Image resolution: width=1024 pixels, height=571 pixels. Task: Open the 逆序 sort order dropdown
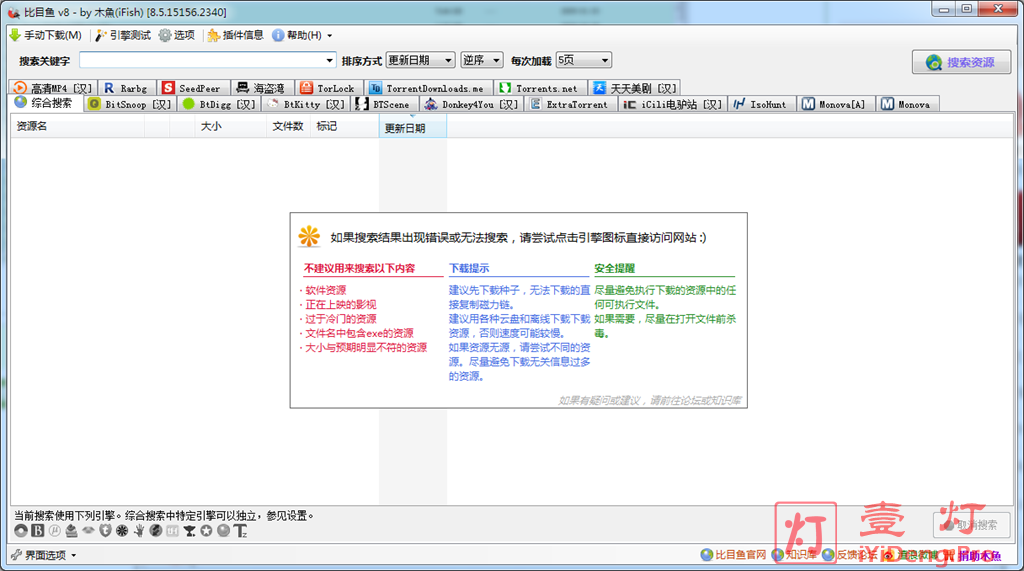[481, 60]
